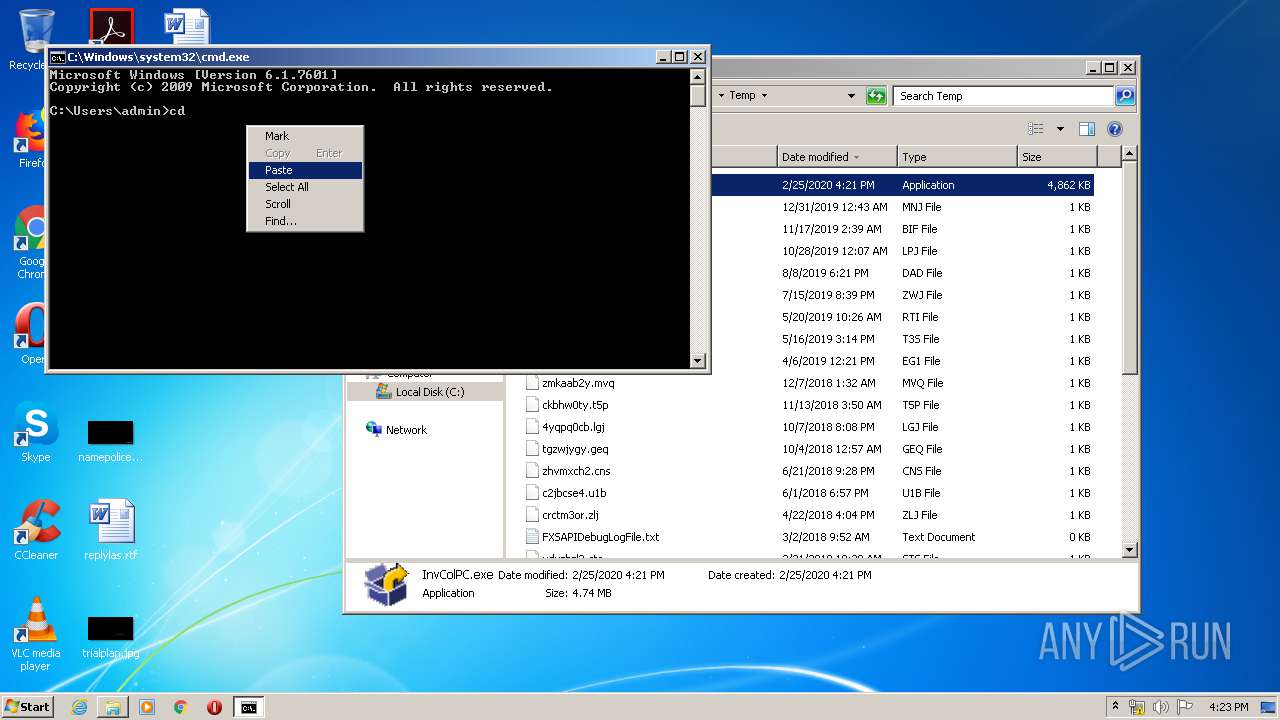Screen dimensions: 1280x720
Task: Select file crctm3or.zlj
Action: point(570,515)
